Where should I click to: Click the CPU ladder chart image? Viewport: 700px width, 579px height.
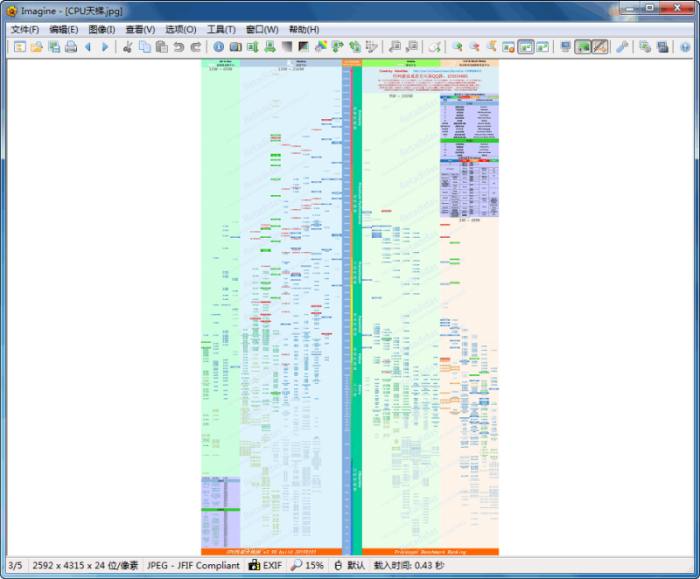coord(350,300)
